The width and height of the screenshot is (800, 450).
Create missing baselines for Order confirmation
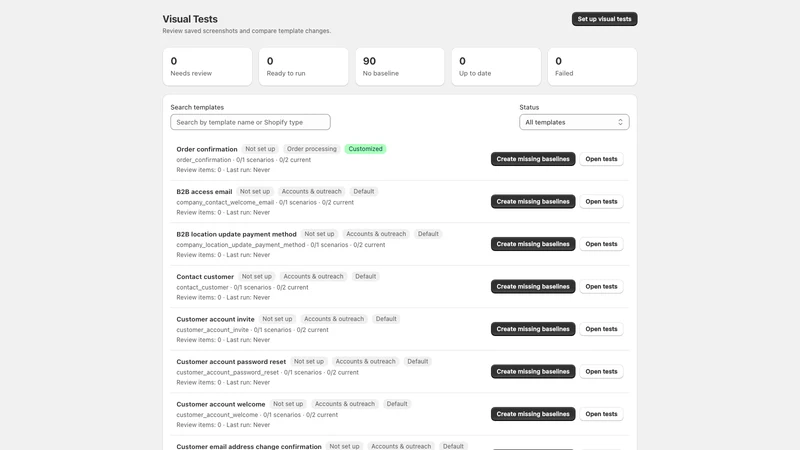(533, 159)
